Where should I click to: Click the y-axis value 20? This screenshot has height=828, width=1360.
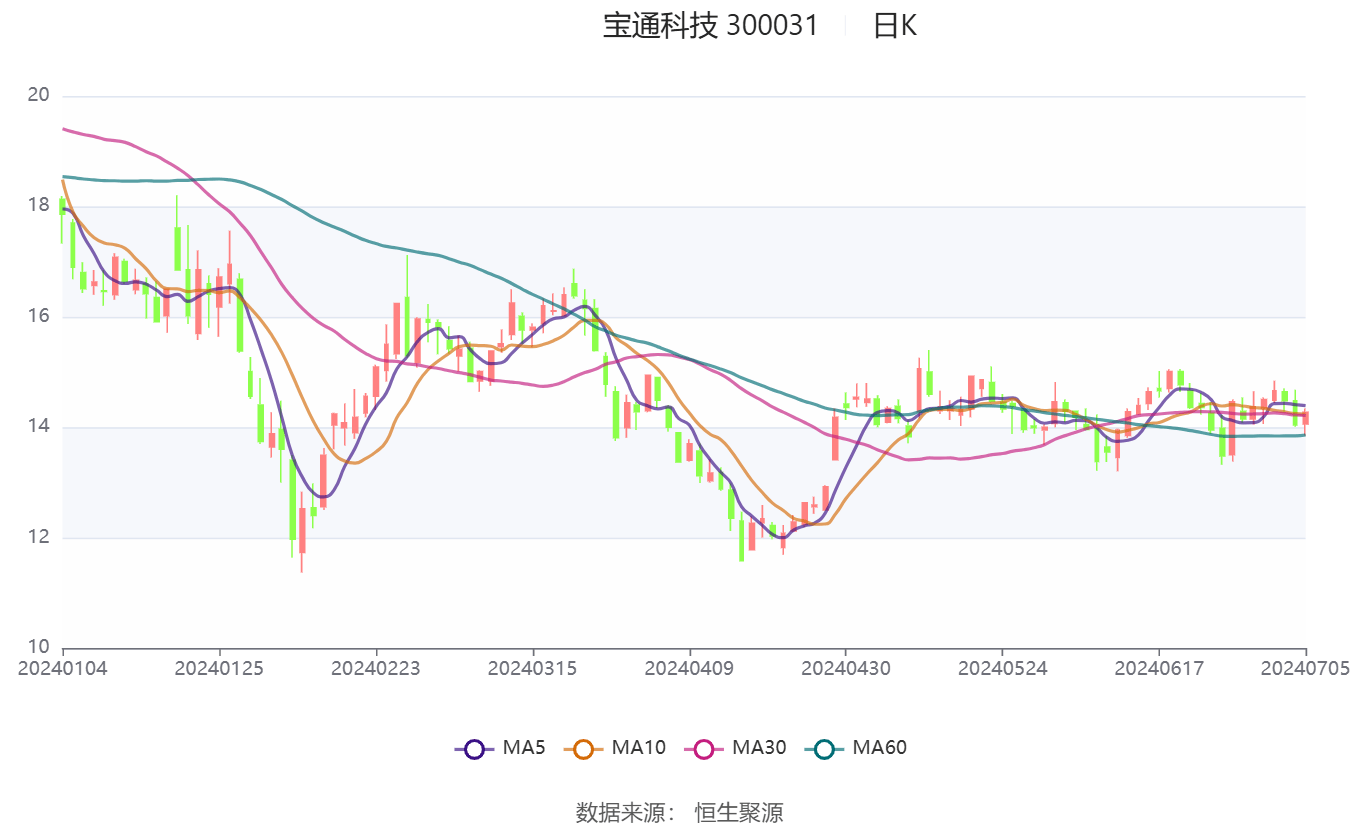click(38, 96)
